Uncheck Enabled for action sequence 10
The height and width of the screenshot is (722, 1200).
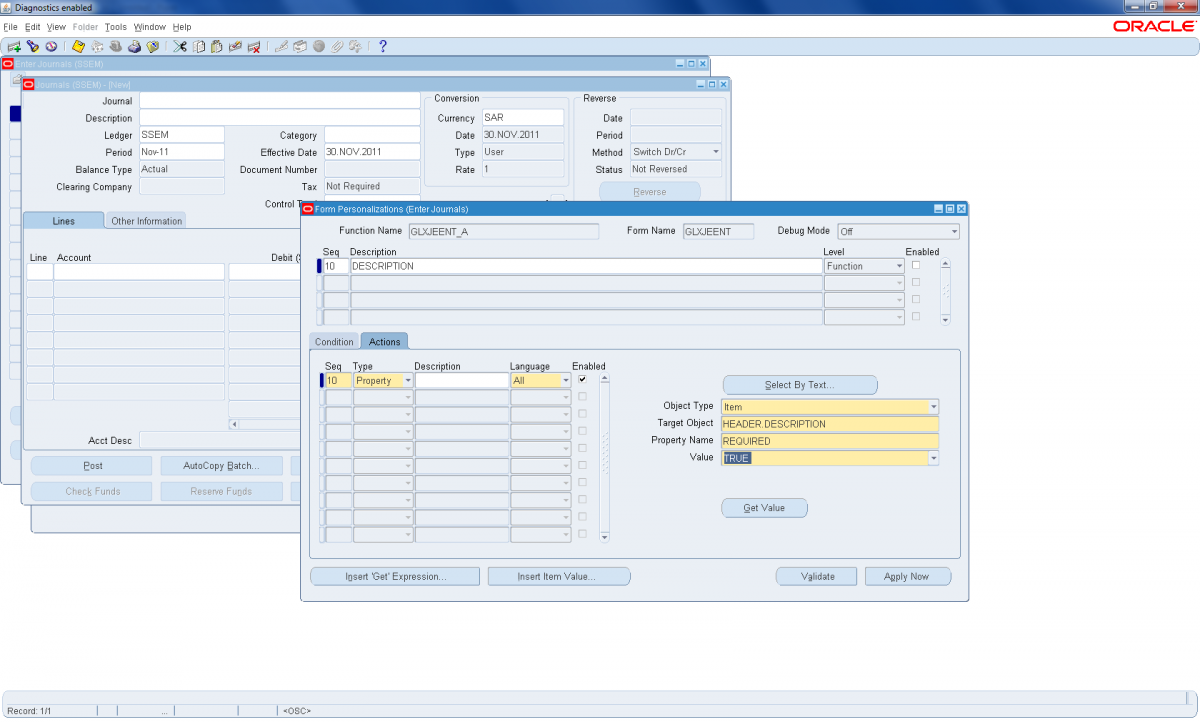pyautogui.click(x=583, y=379)
